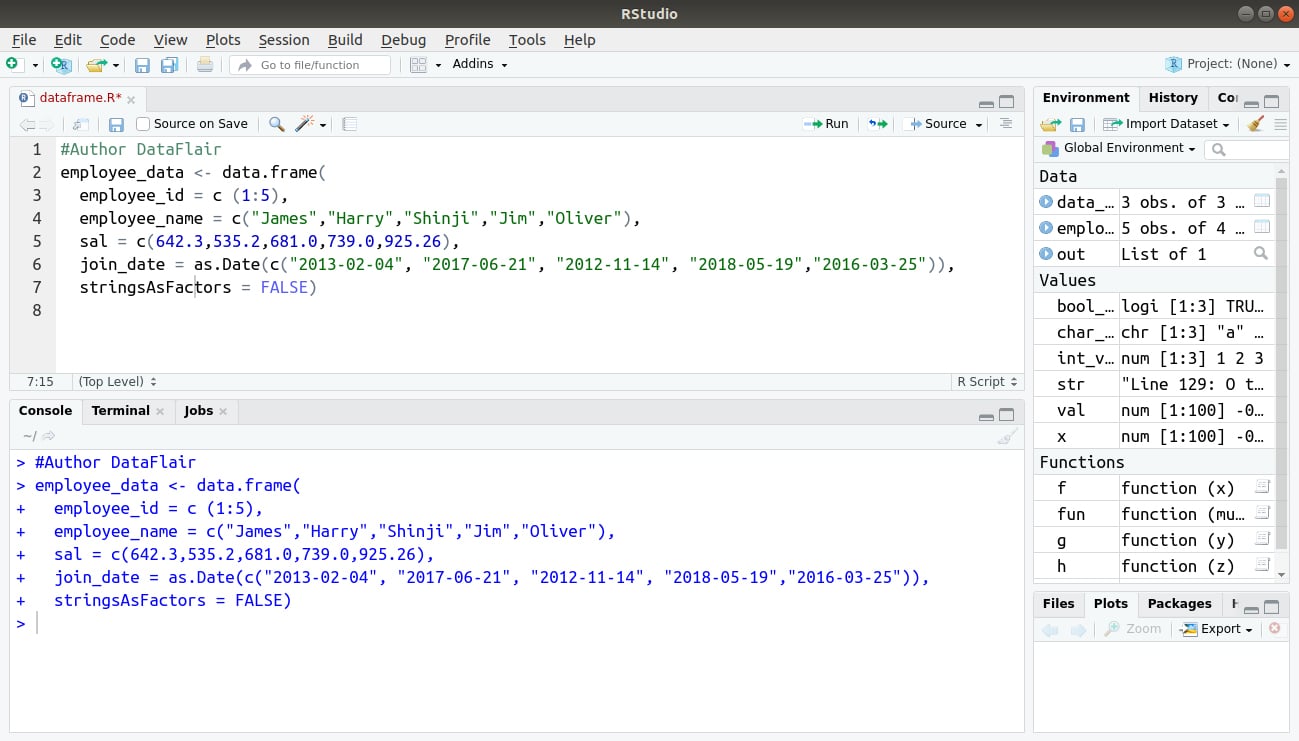Re-run the previous code region
The width and height of the screenshot is (1299, 741).
878,124
